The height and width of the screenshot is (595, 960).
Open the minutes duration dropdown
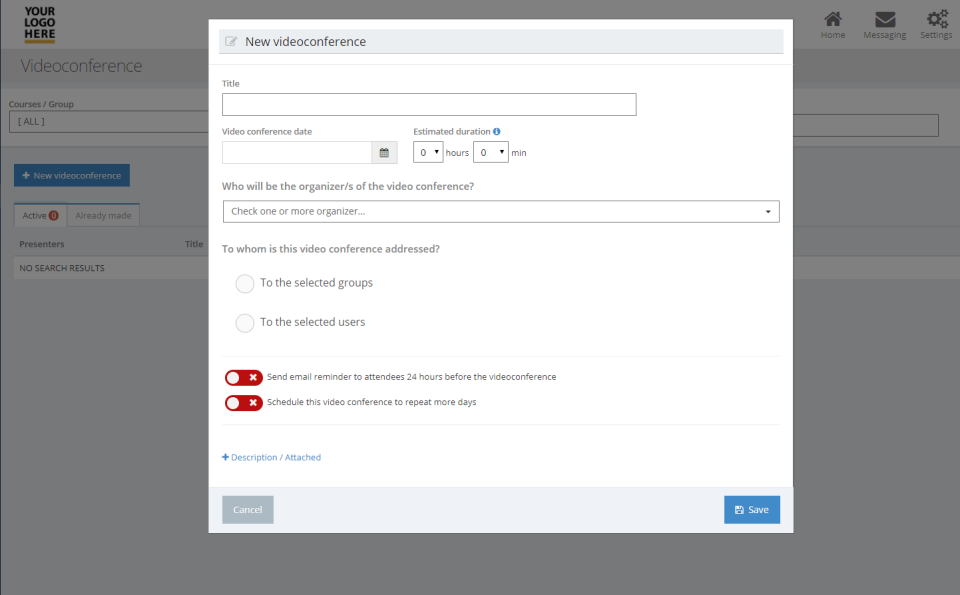[x=490, y=153]
